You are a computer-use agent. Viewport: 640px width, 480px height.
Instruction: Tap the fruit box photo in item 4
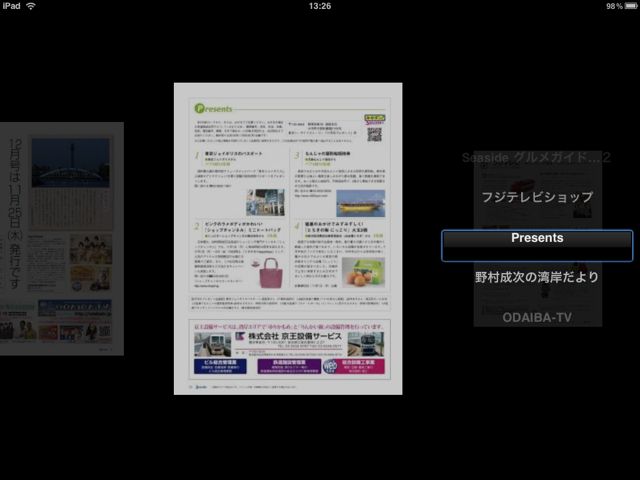(x=363, y=273)
